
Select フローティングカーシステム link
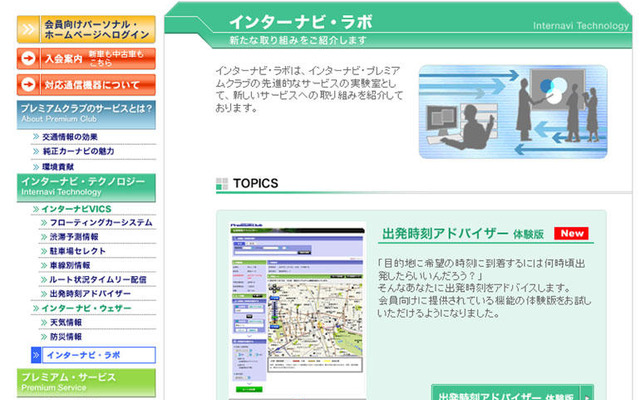click(101, 223)
